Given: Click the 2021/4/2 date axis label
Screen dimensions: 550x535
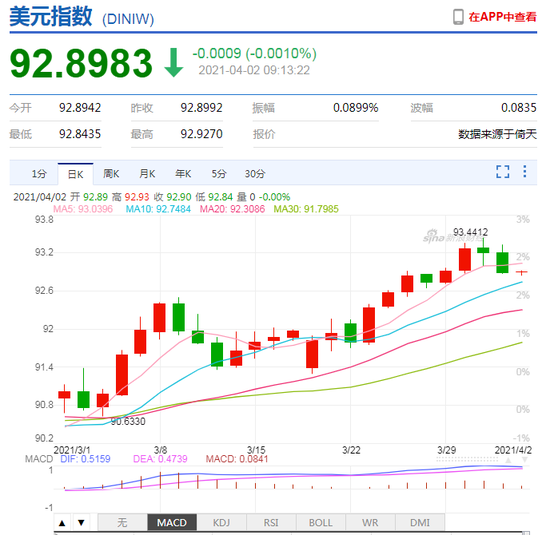Looking at the screenshot, I should pos(513,450).
